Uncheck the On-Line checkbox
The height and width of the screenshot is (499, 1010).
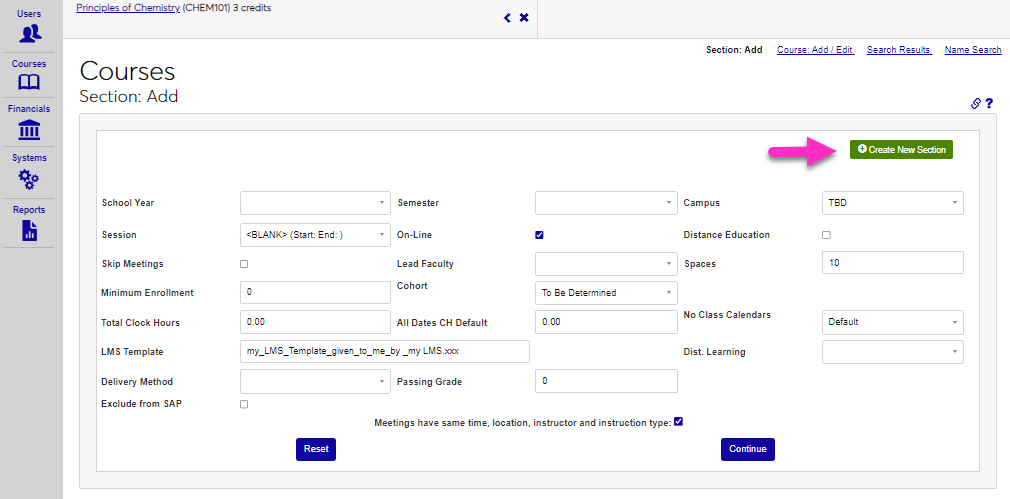pyautogui.click(x=539, y=235)
